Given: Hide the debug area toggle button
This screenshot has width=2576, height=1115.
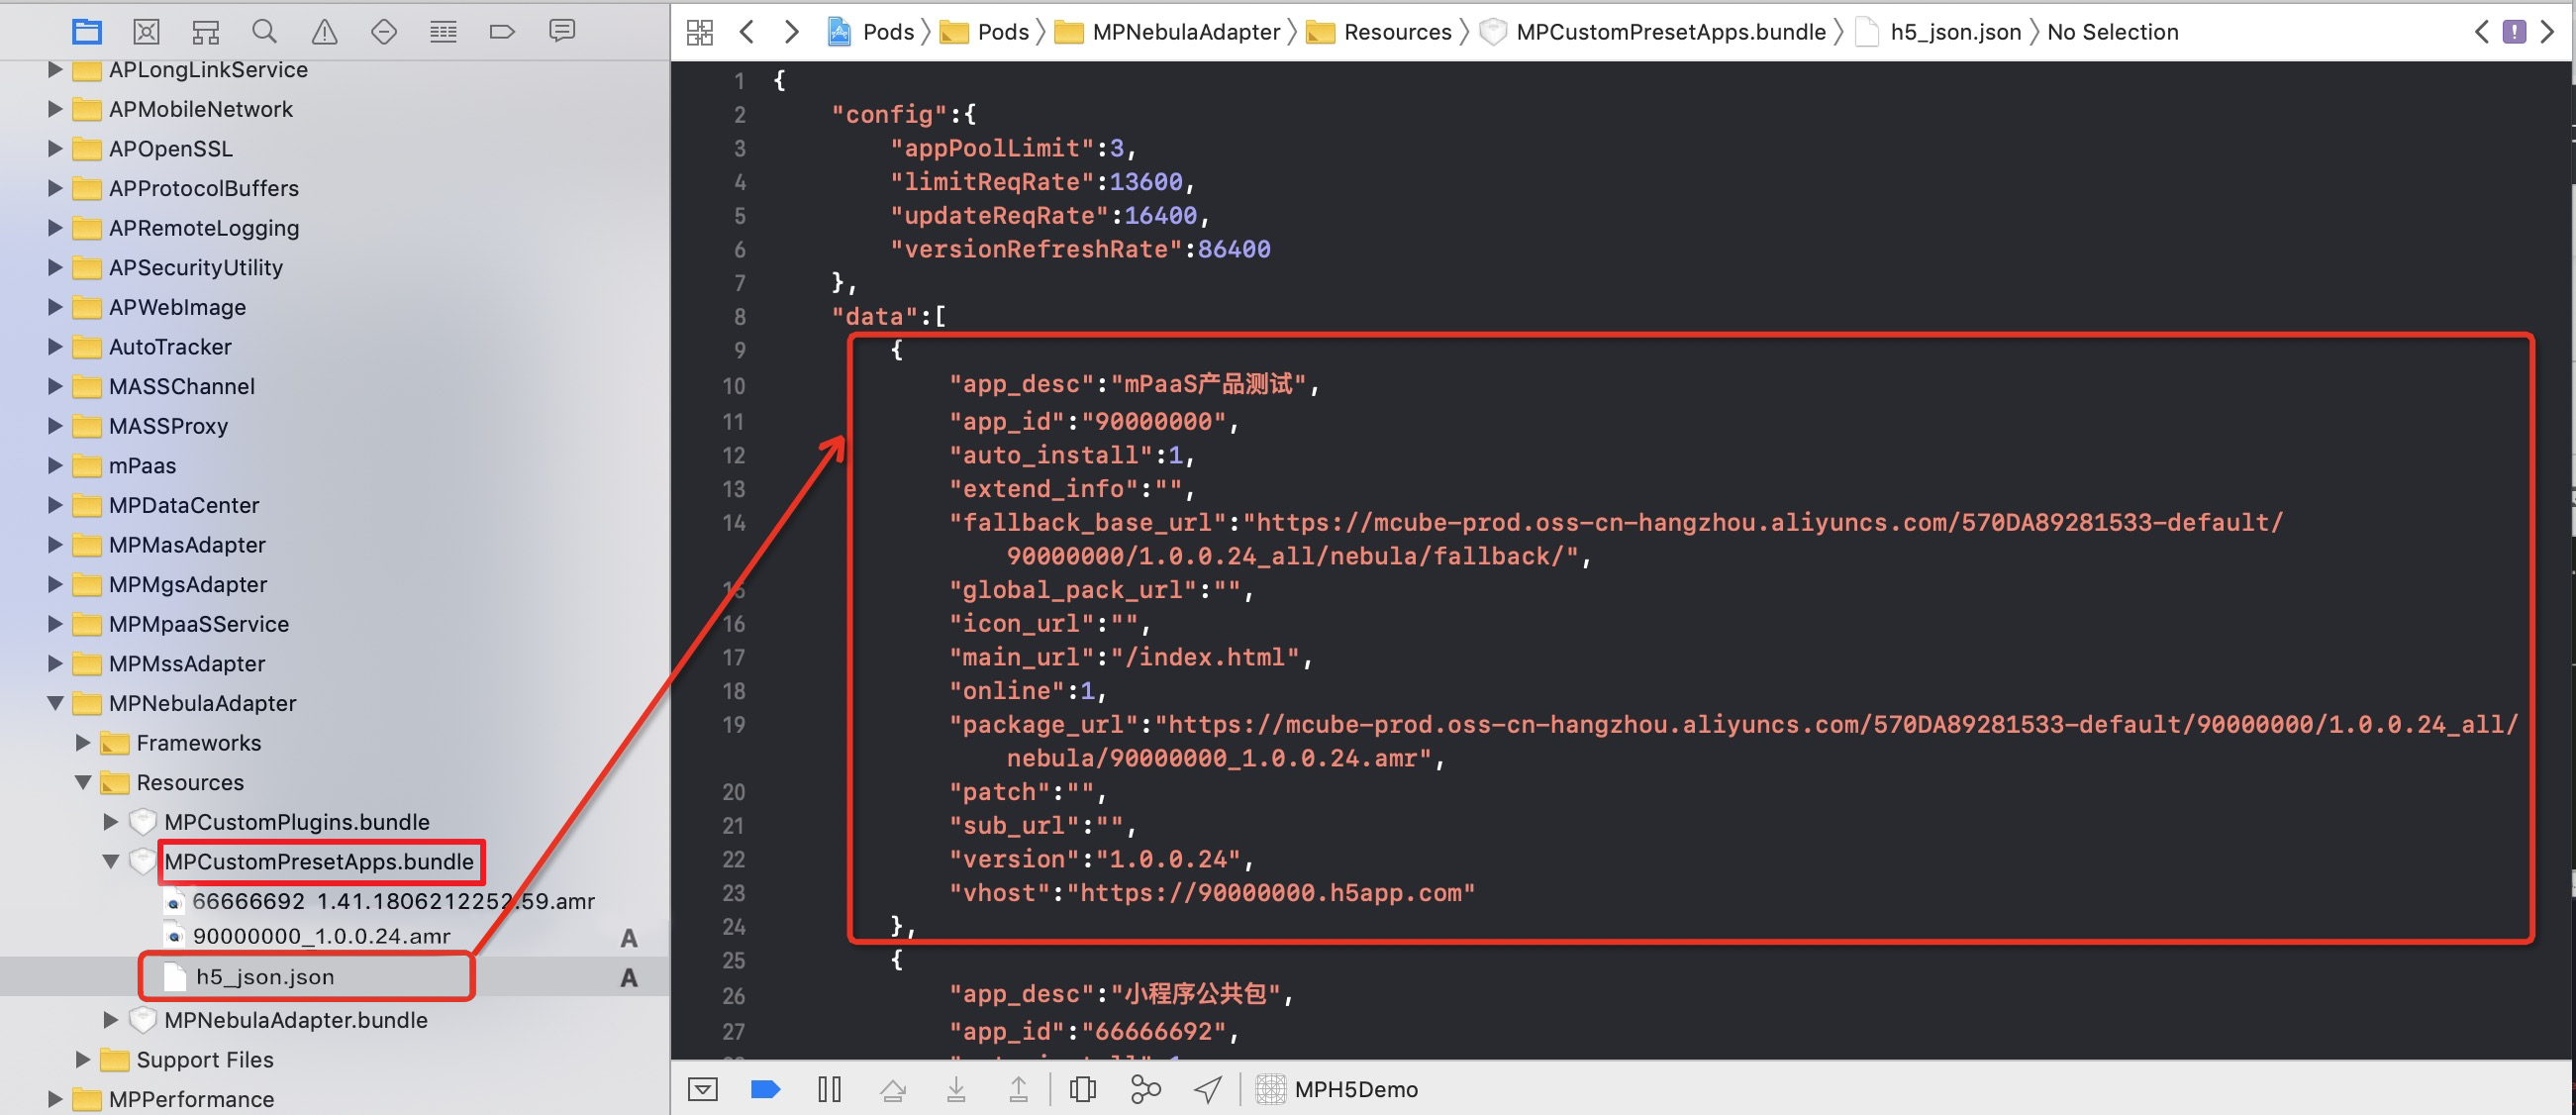Looking at the screenshot, I should click(x=703, y=1089).
